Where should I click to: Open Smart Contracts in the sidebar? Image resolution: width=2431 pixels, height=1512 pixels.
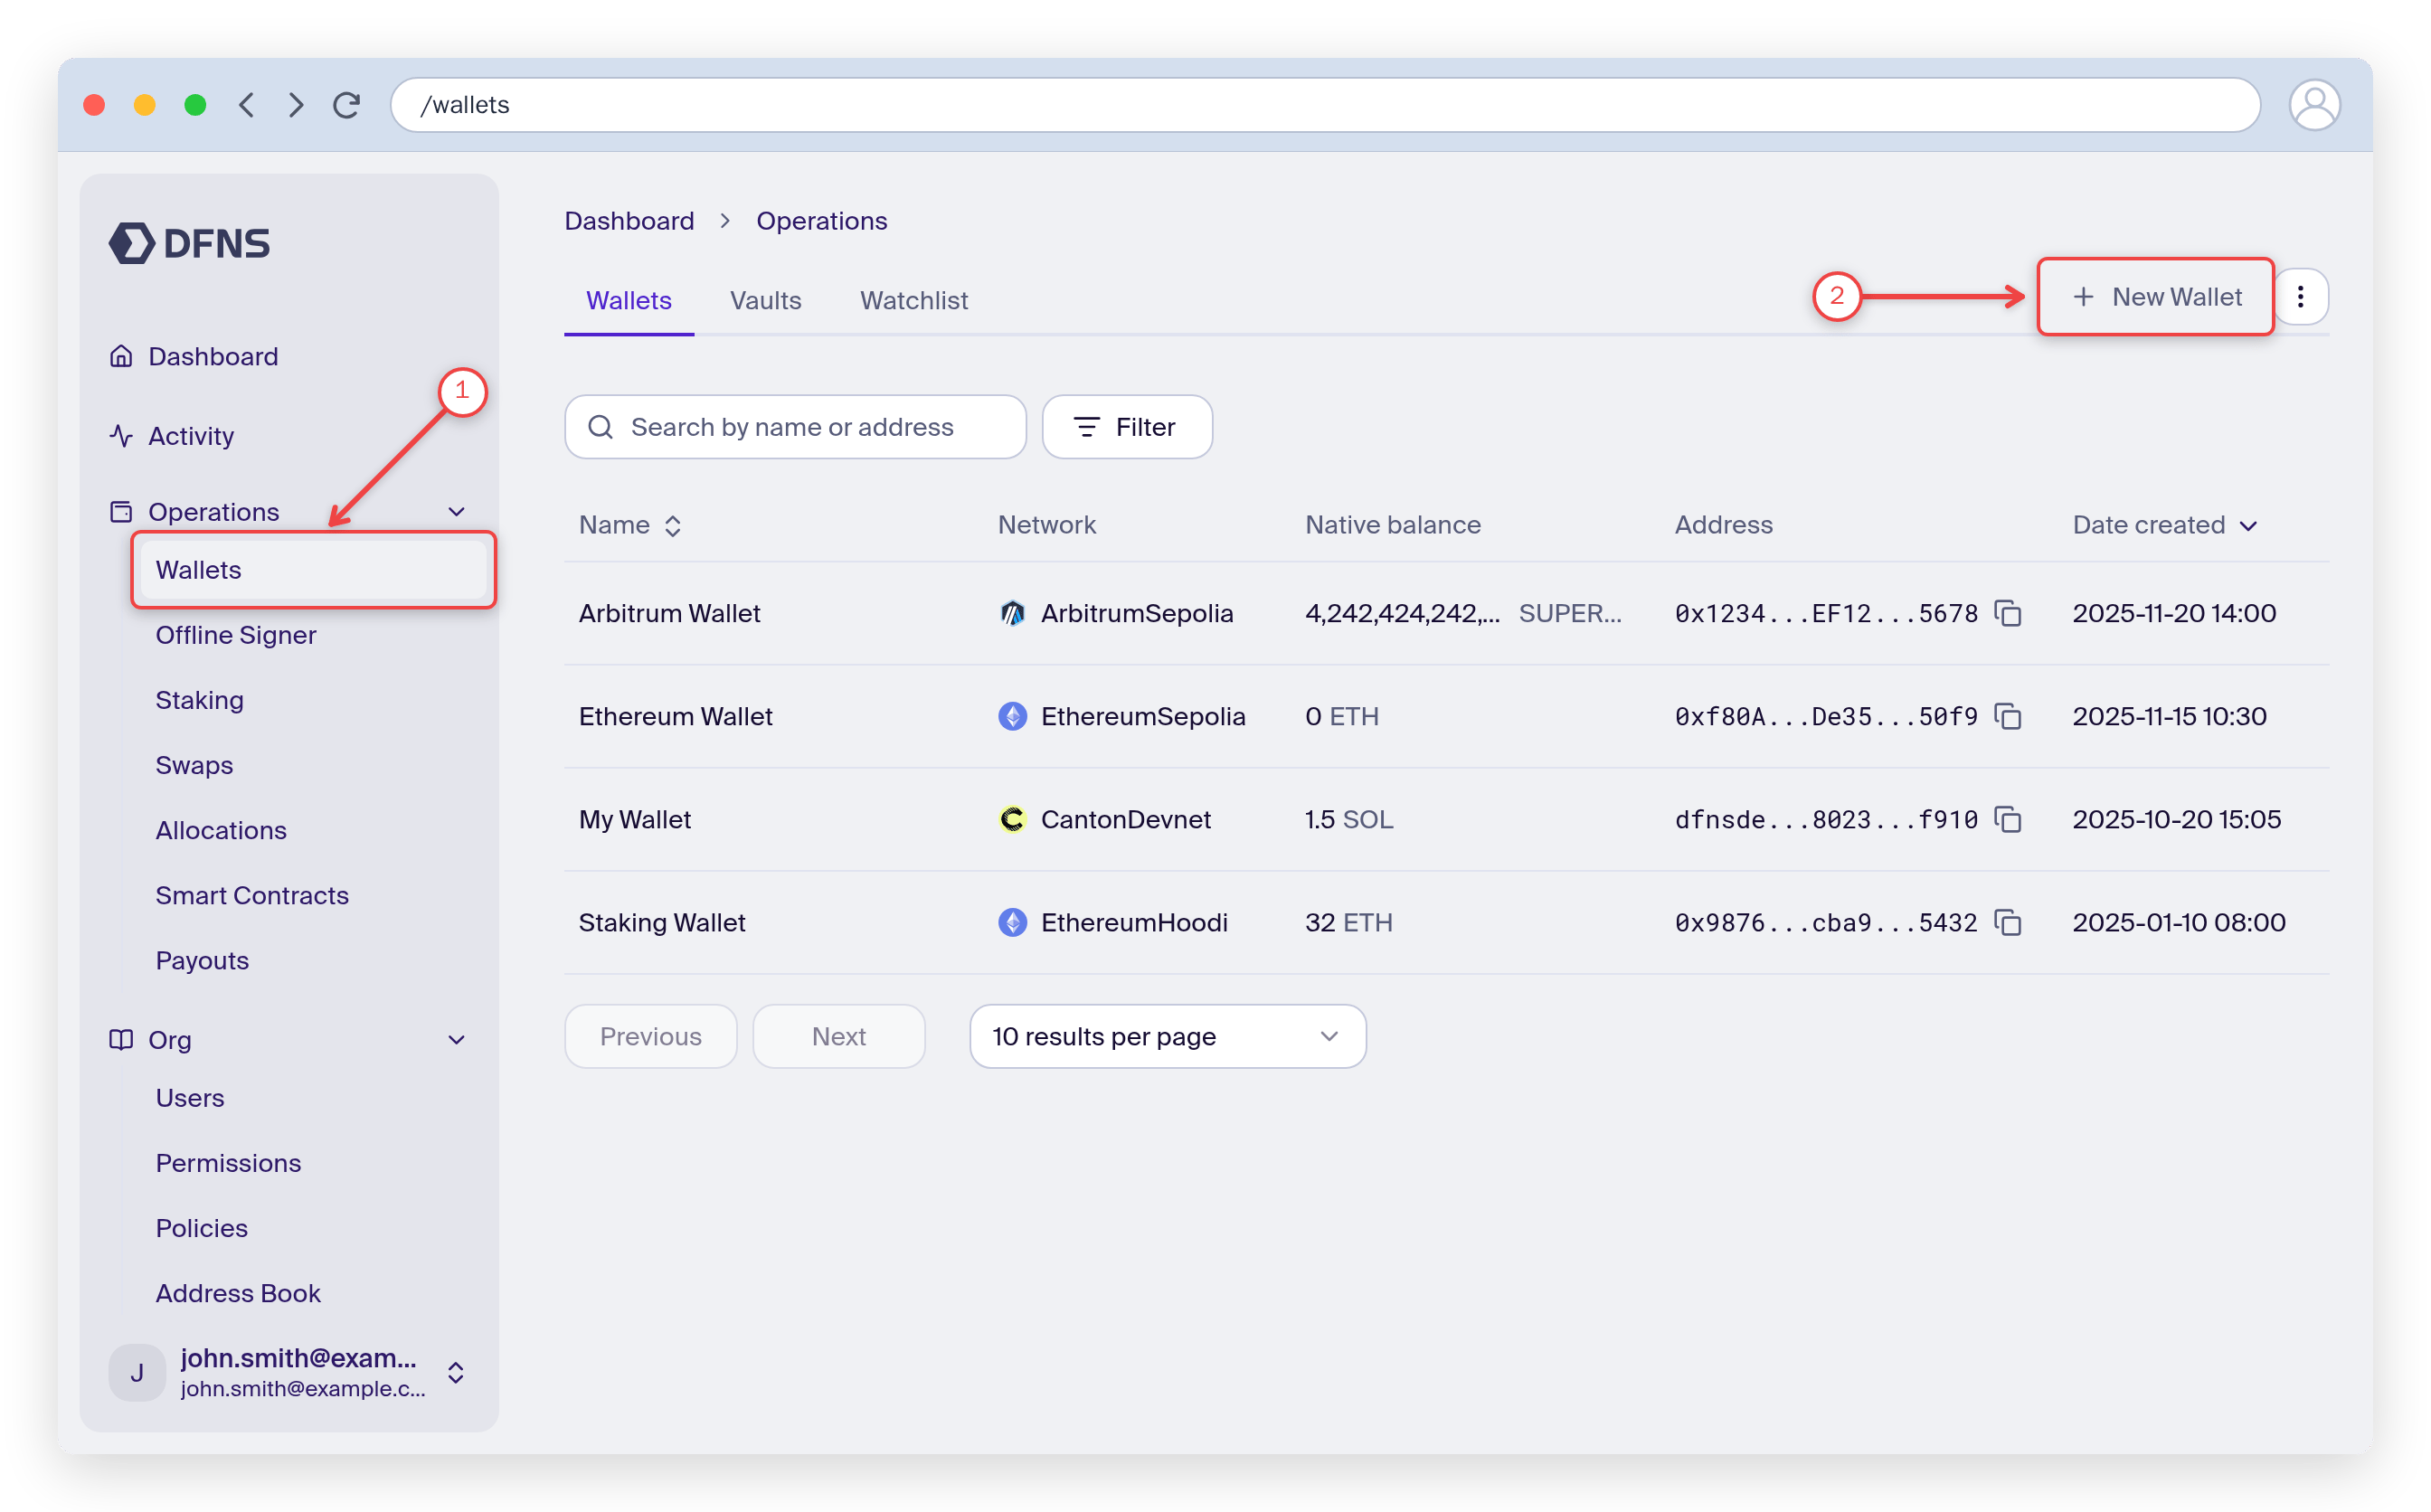(x=252, y=895)
